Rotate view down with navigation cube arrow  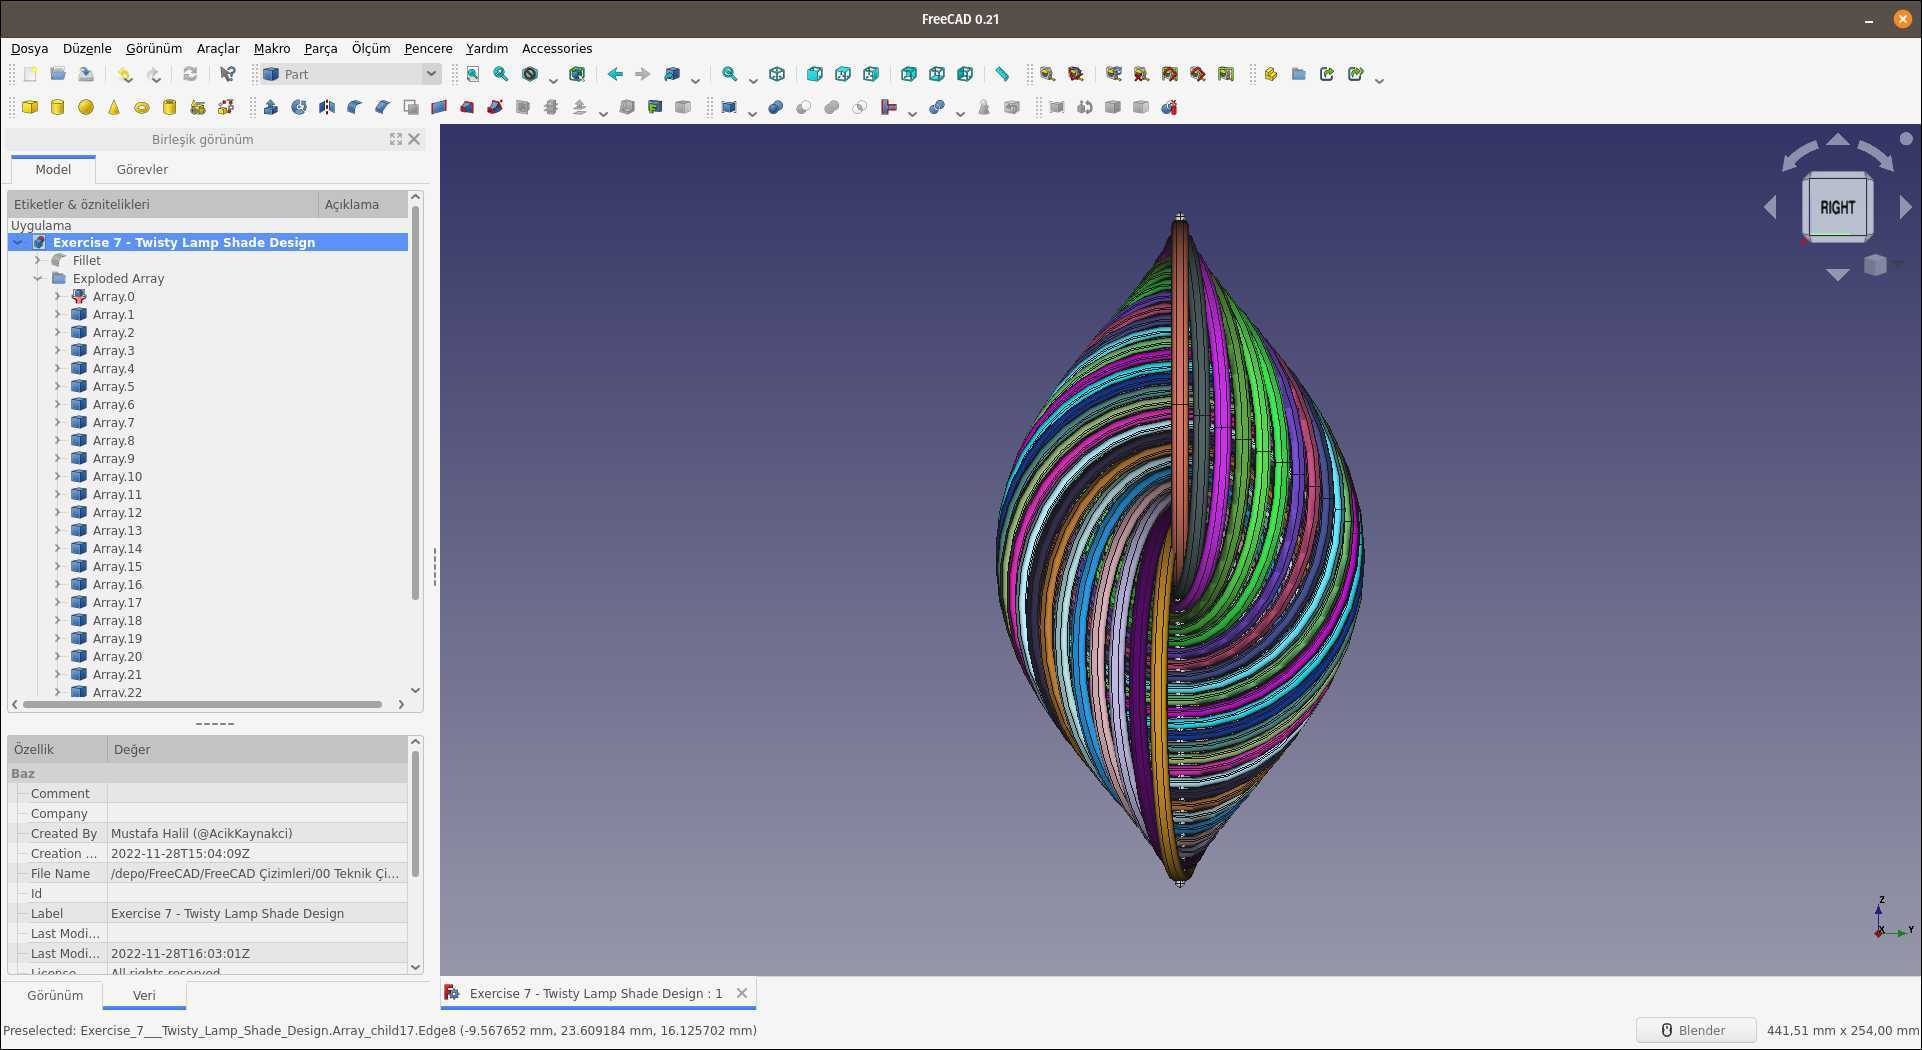click(x=1838, y=274)
